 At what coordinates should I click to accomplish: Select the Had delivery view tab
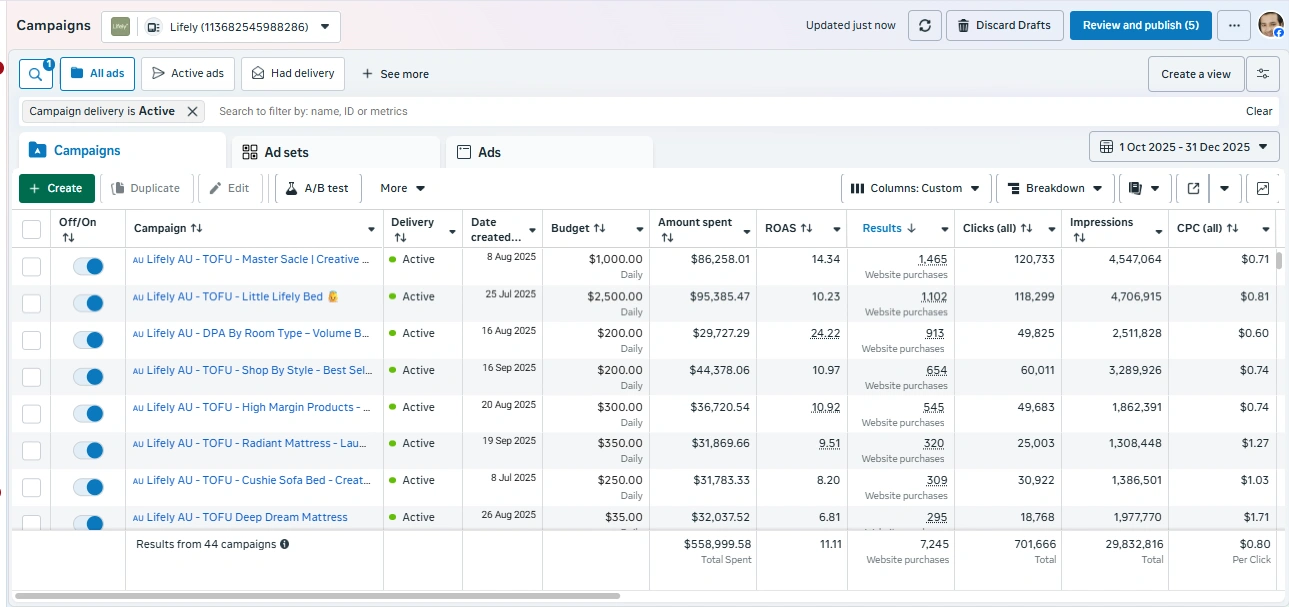[293, 74]
